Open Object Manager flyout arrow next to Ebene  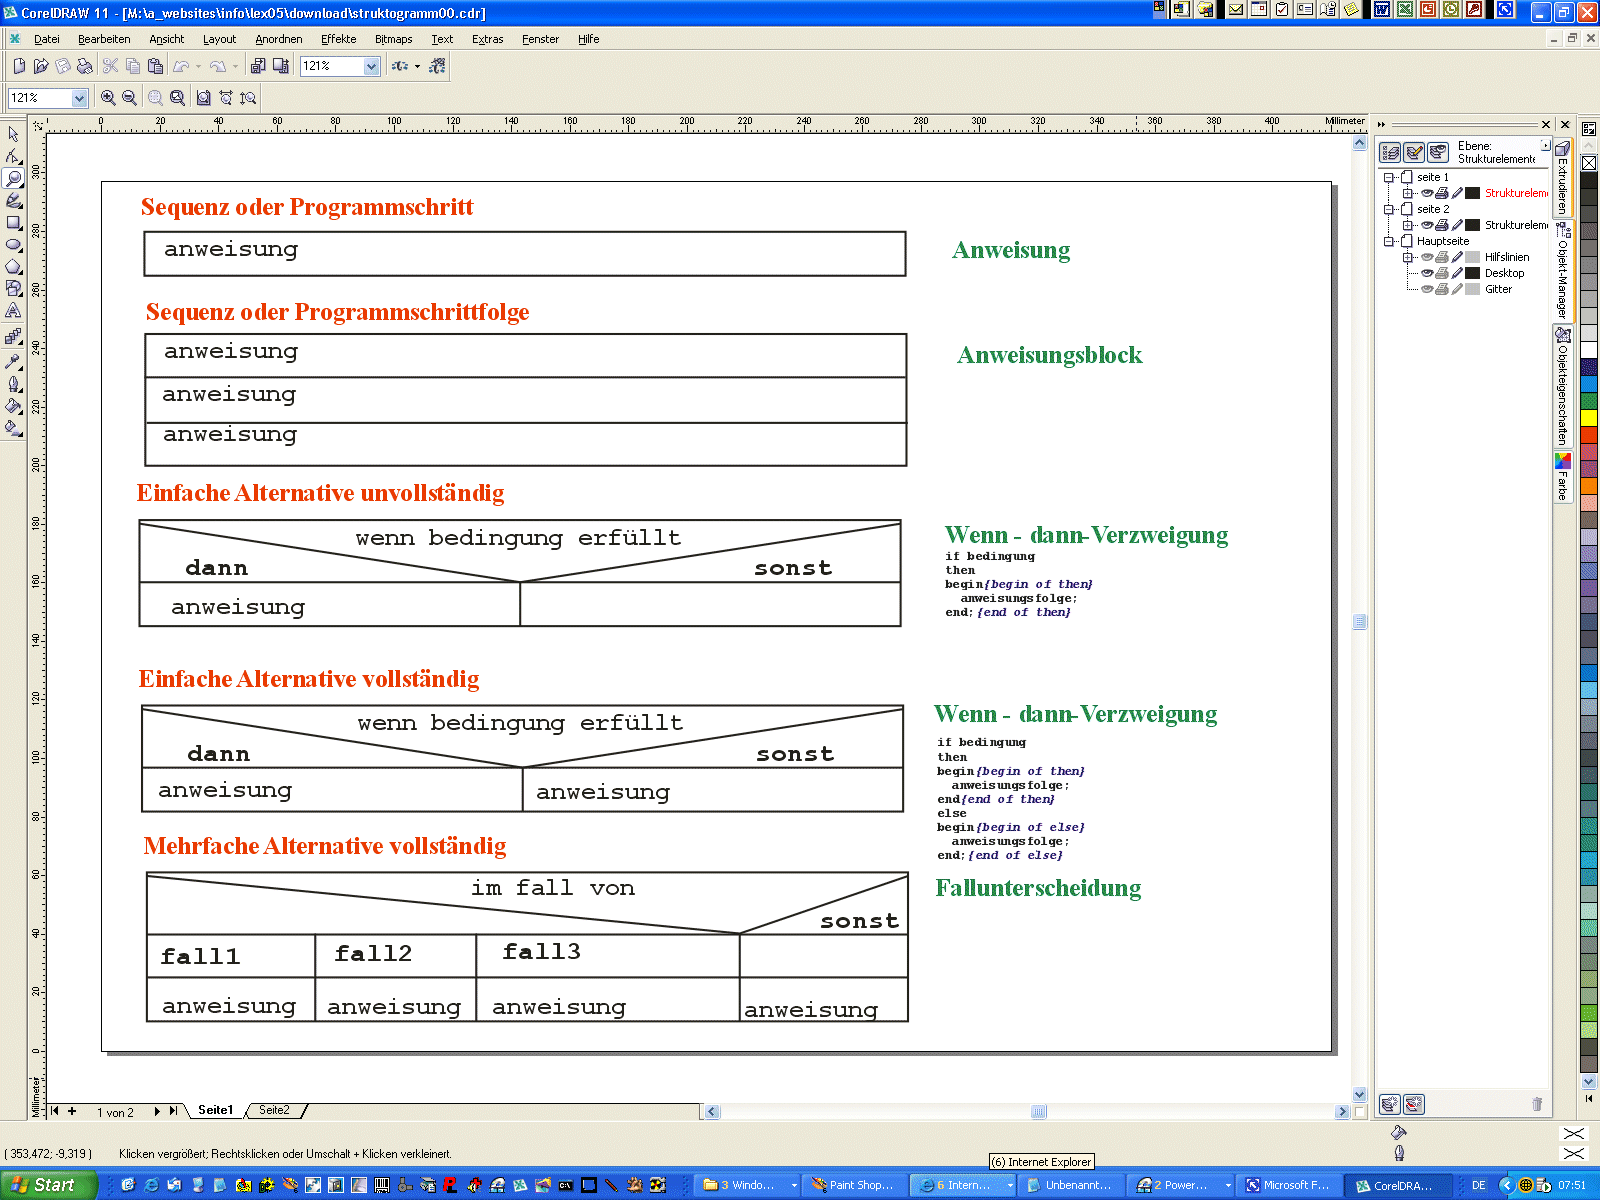1545,146
